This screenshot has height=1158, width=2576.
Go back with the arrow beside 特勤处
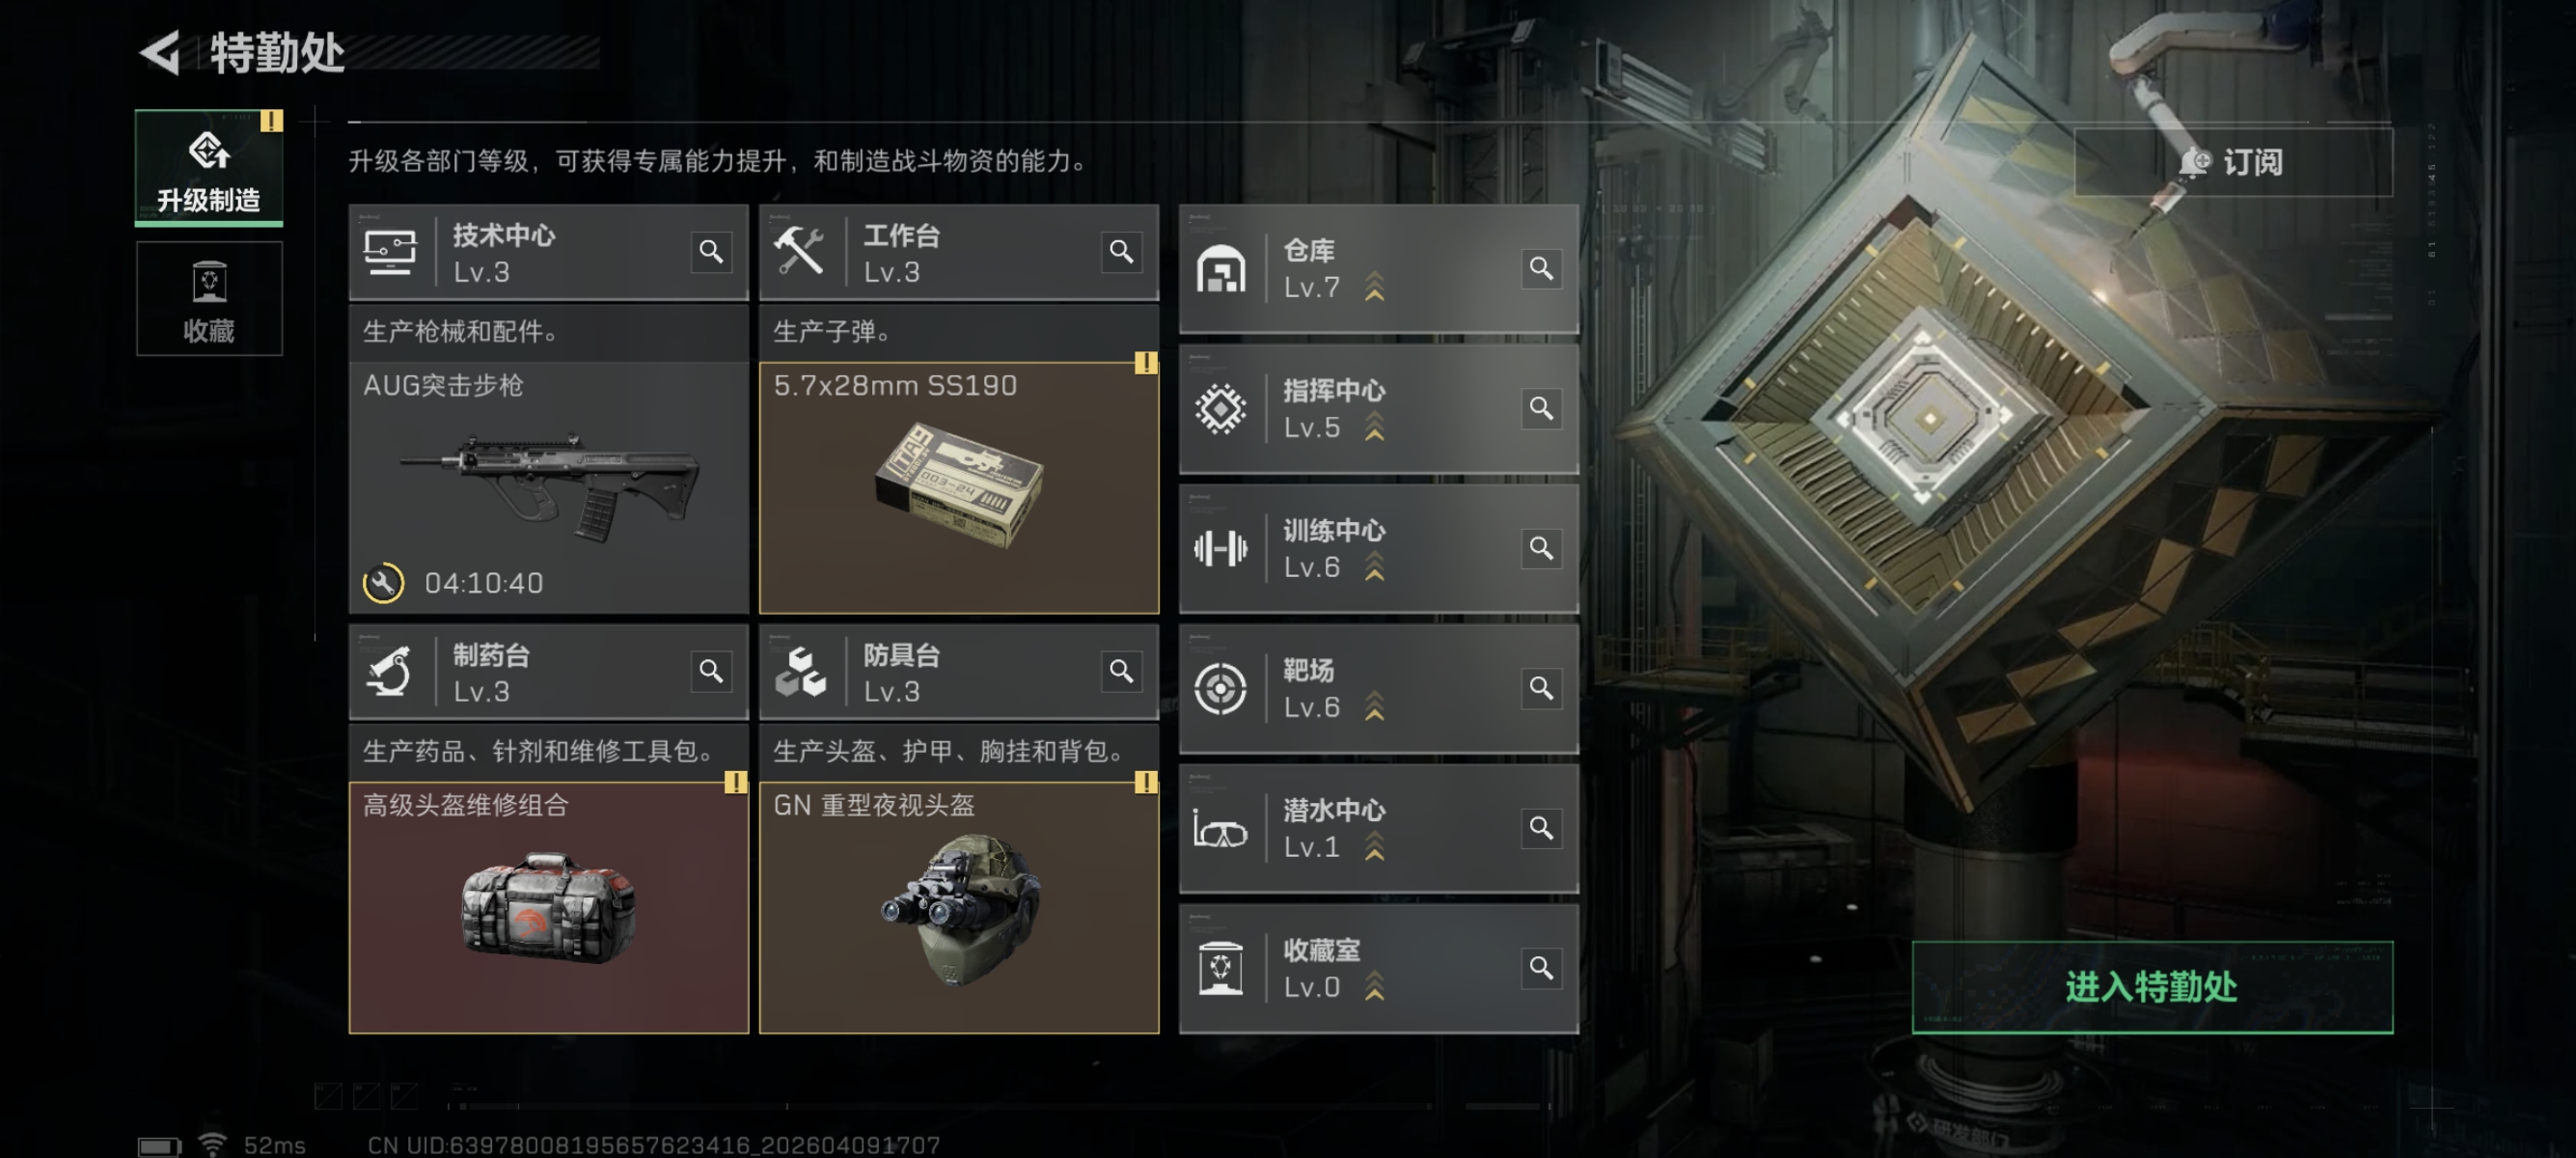click(160, 52)
